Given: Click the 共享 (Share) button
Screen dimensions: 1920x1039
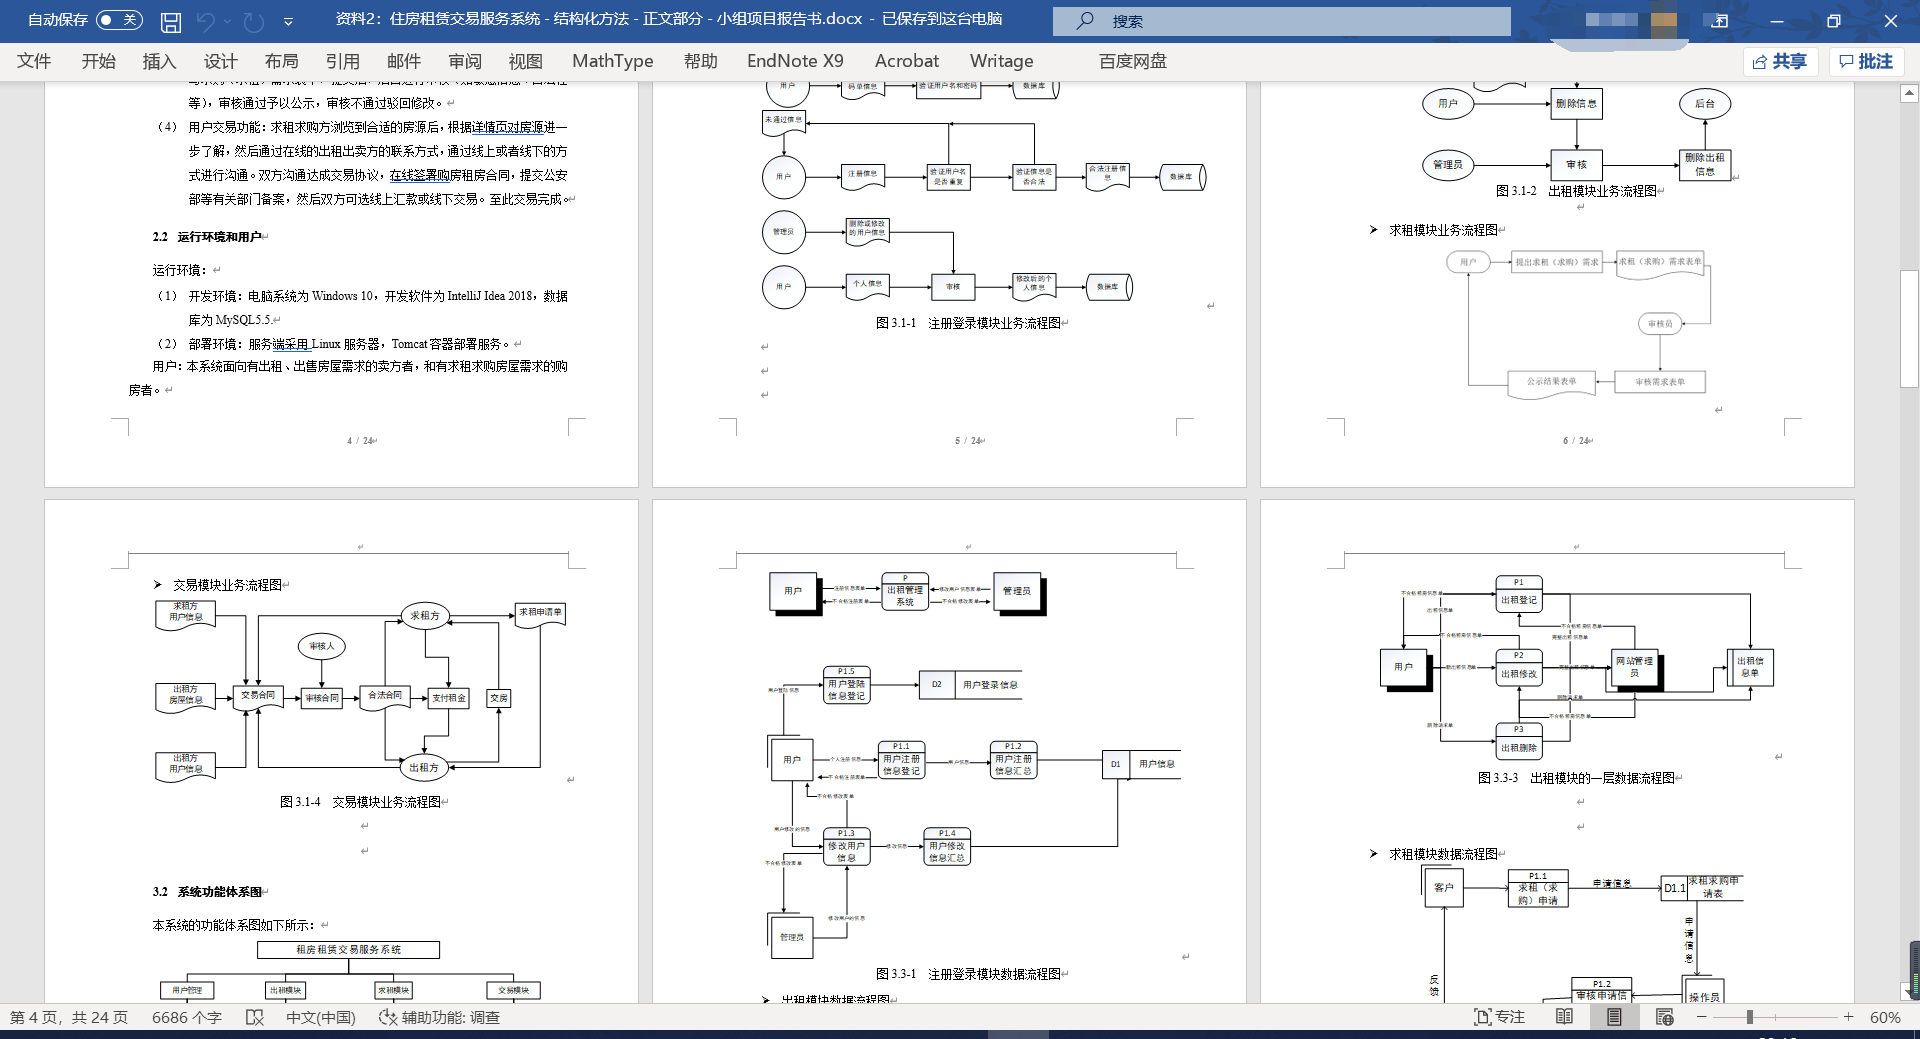Looking at the screenshot, I should tap(1780, 61).
